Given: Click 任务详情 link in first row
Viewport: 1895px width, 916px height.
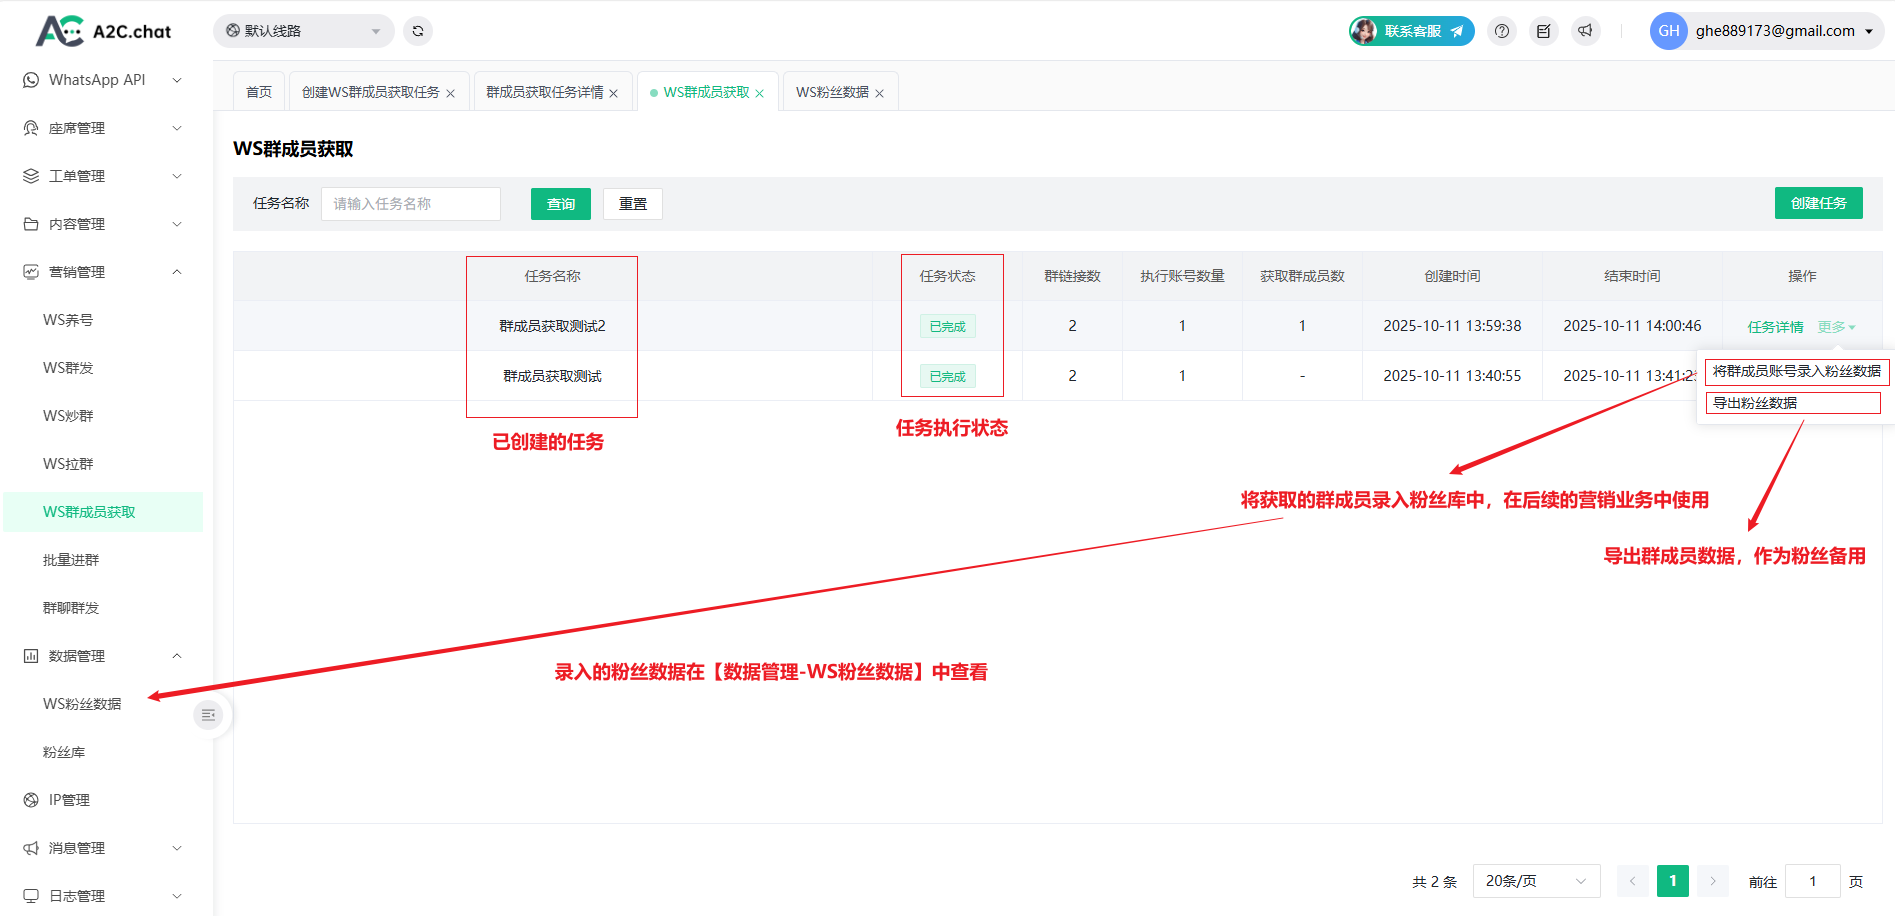Looking at the screenshot, I should pyautogui.click(x=1775, y=327).
